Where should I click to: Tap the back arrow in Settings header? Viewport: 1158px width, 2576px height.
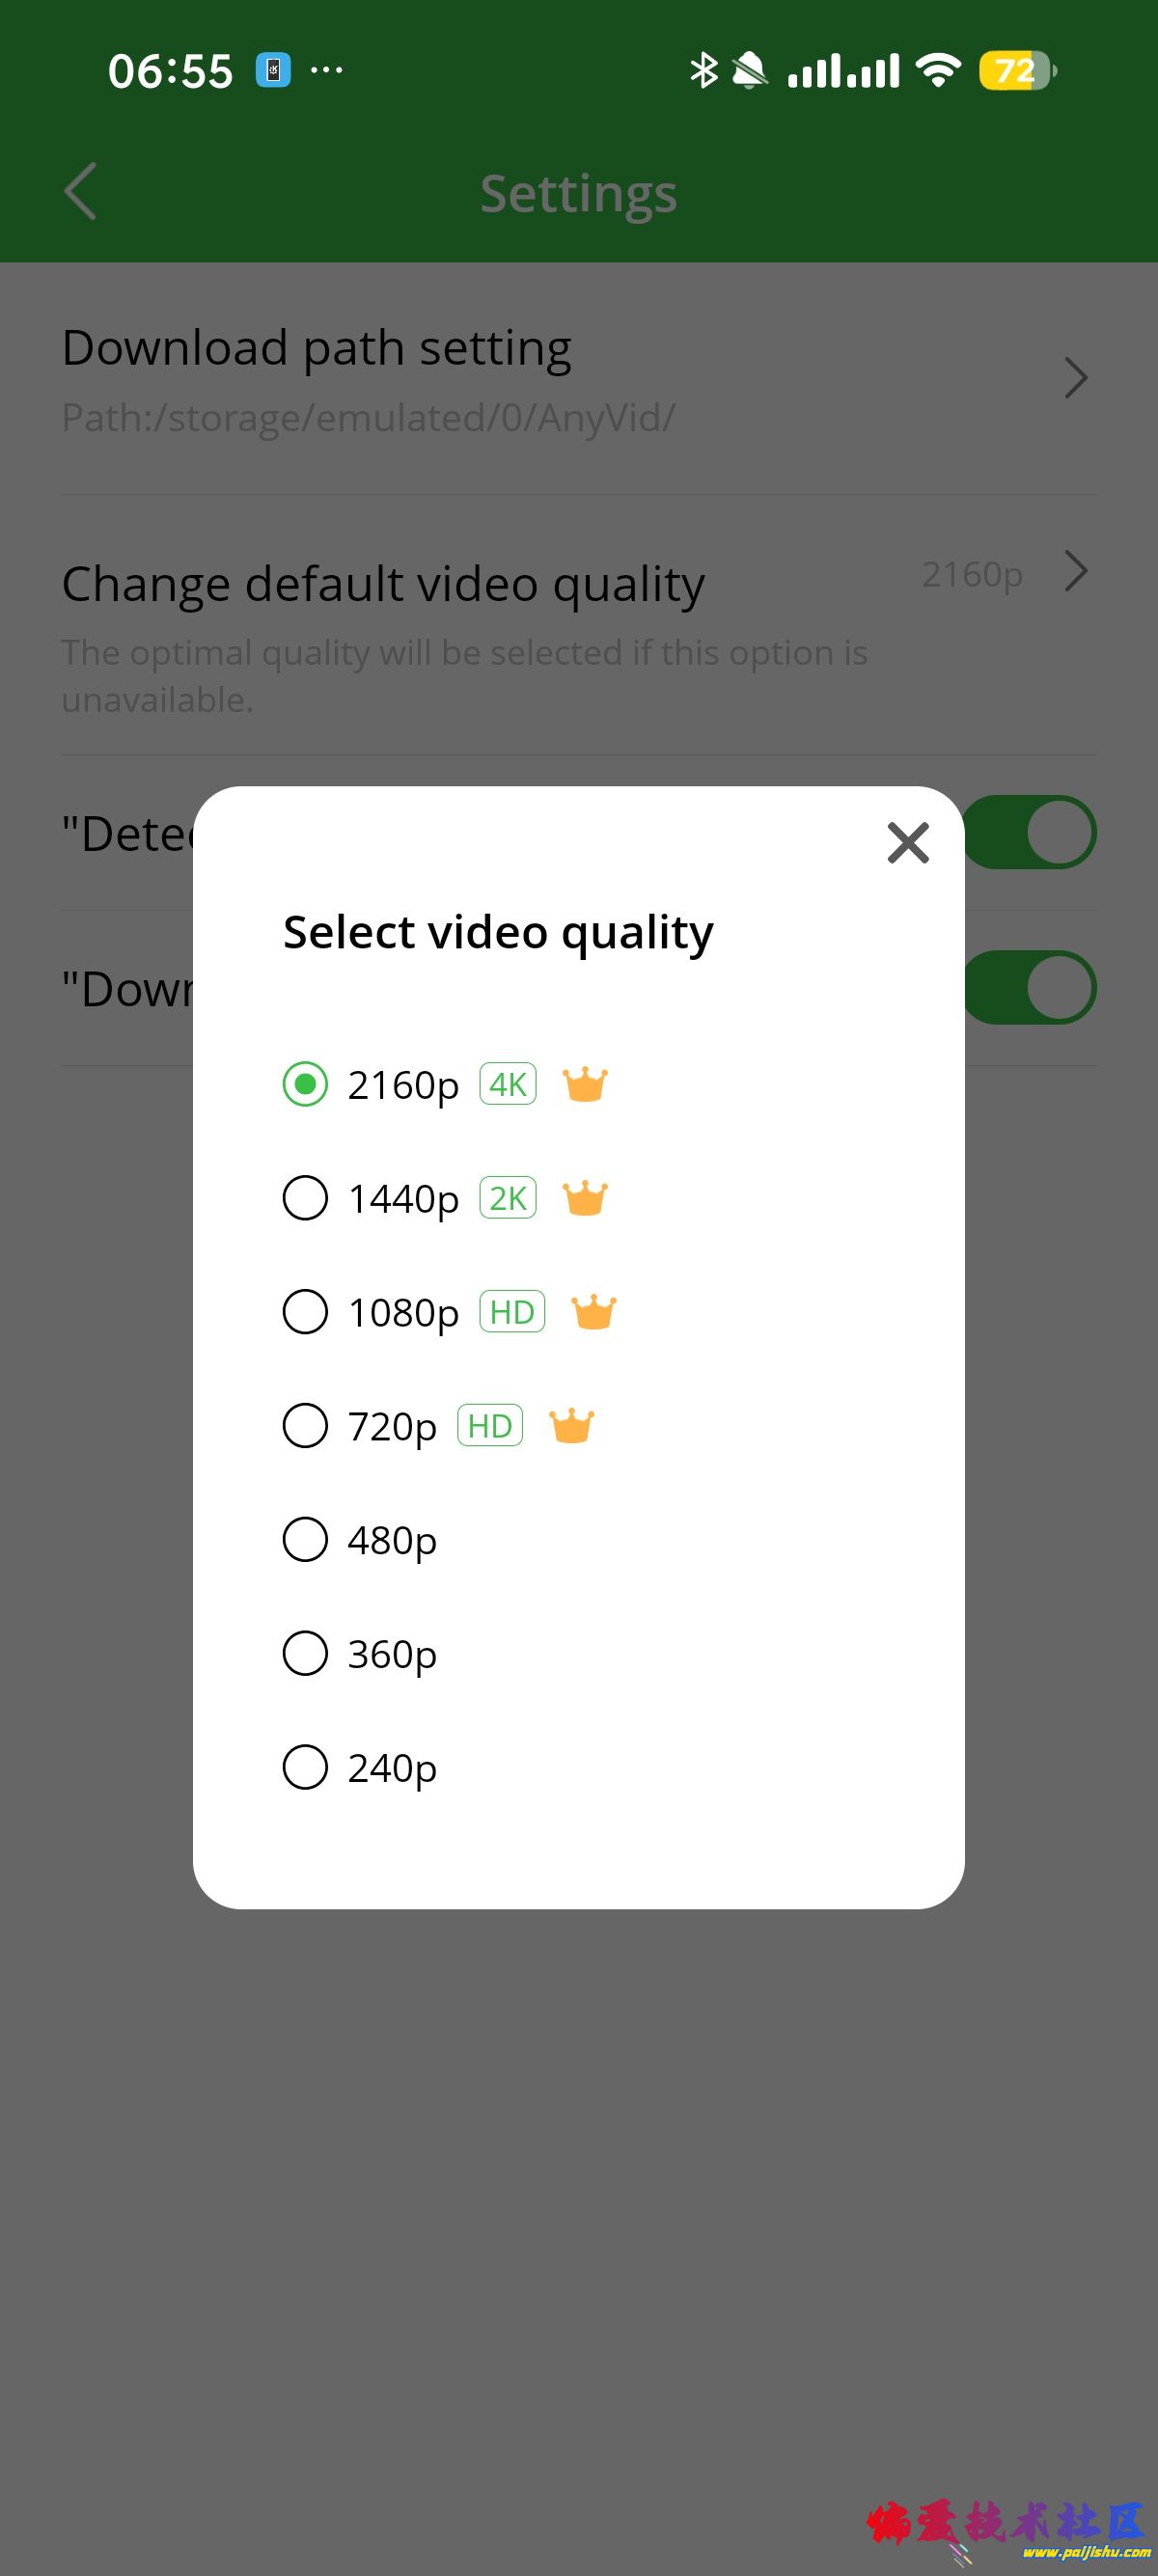click(81, 191)
